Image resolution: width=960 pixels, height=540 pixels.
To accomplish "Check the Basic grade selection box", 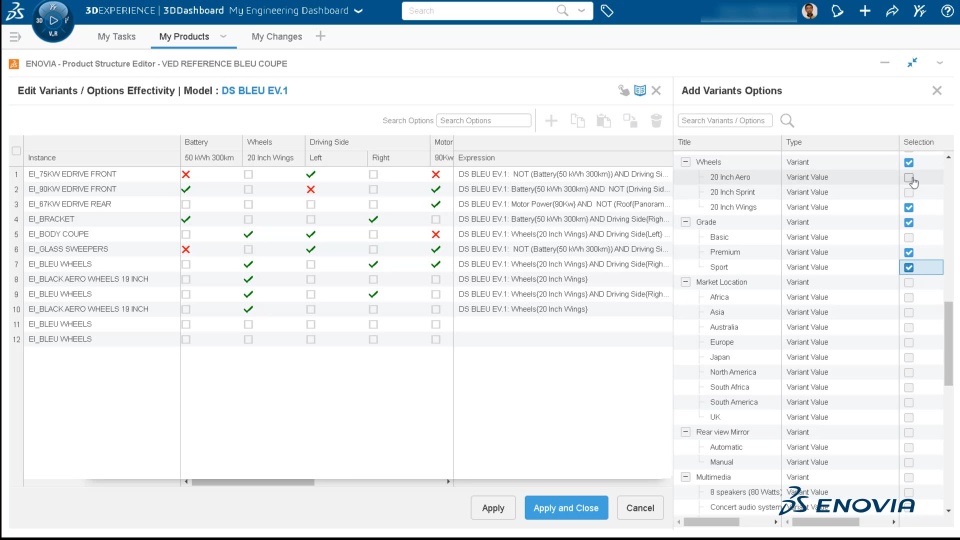I will 909,237.
